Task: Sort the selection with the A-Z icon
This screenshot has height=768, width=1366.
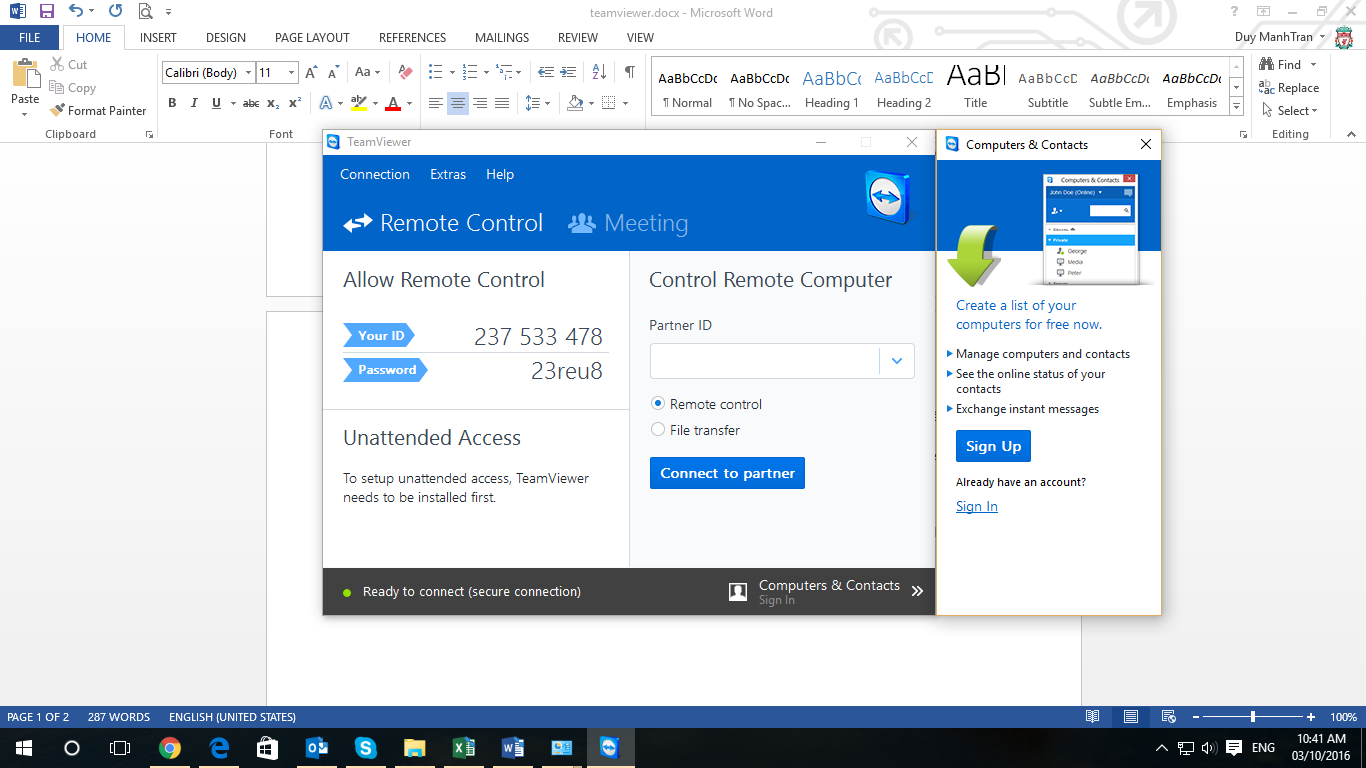Action: point(599,72)
